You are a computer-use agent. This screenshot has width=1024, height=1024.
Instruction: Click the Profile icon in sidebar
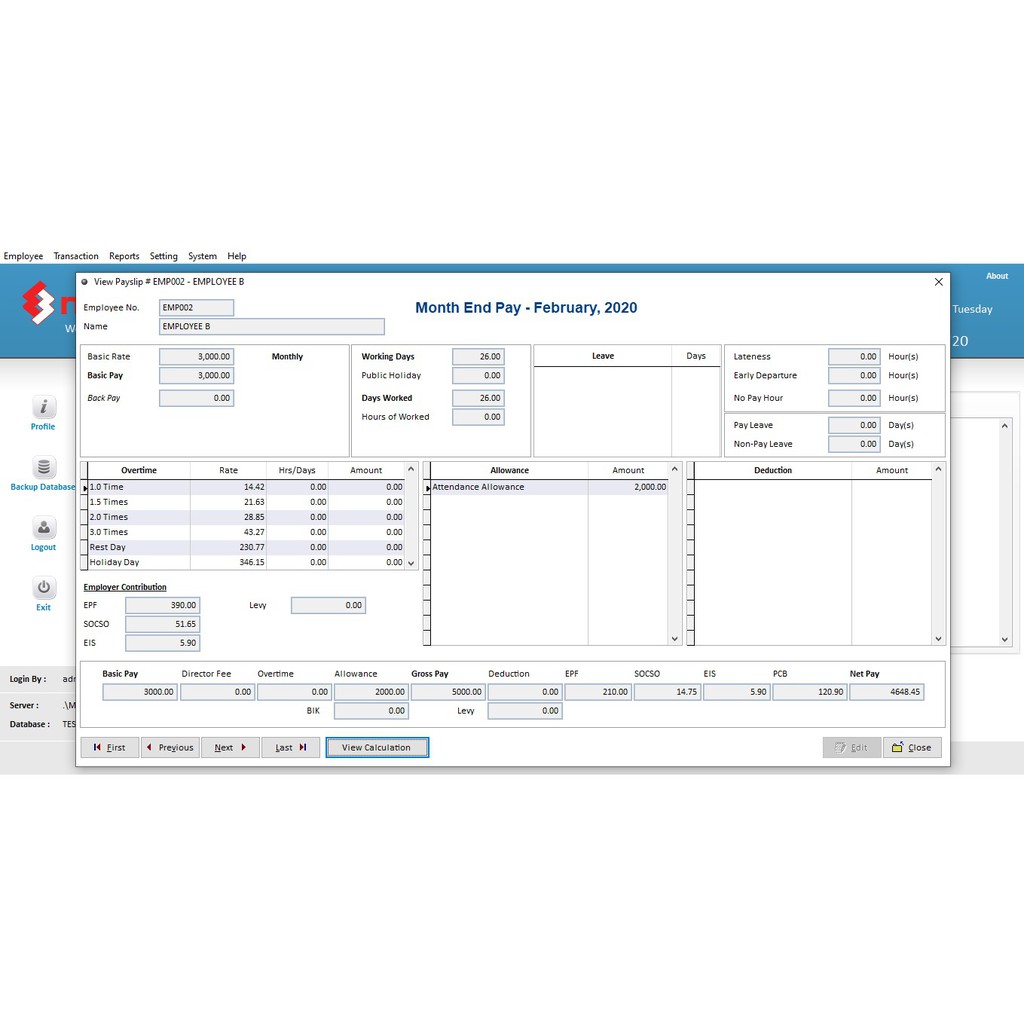[43, 407]
